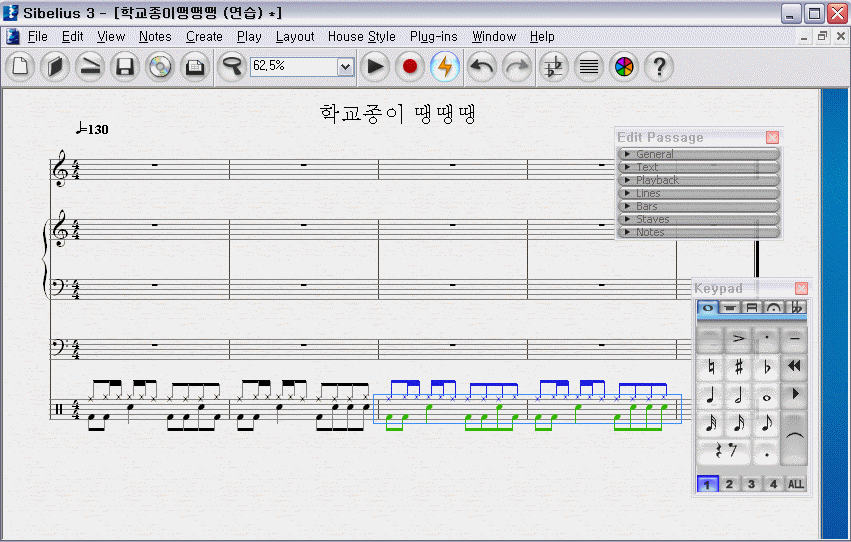This screenshot has height=542, width=851.
Task: Click the sharp sign on the Keypad
Action: [x=738, y=367]
